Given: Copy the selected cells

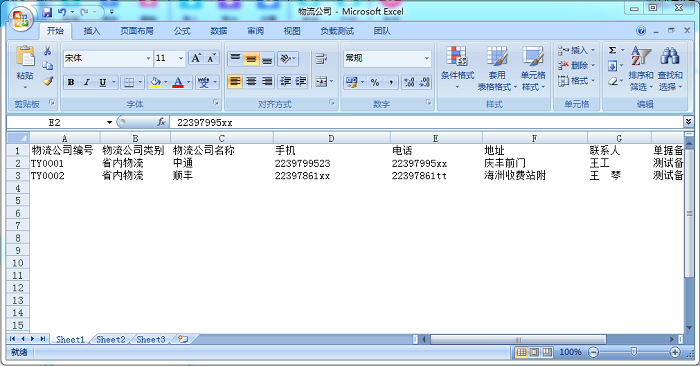Looking at the screenshot, I should tap(48, 66).
